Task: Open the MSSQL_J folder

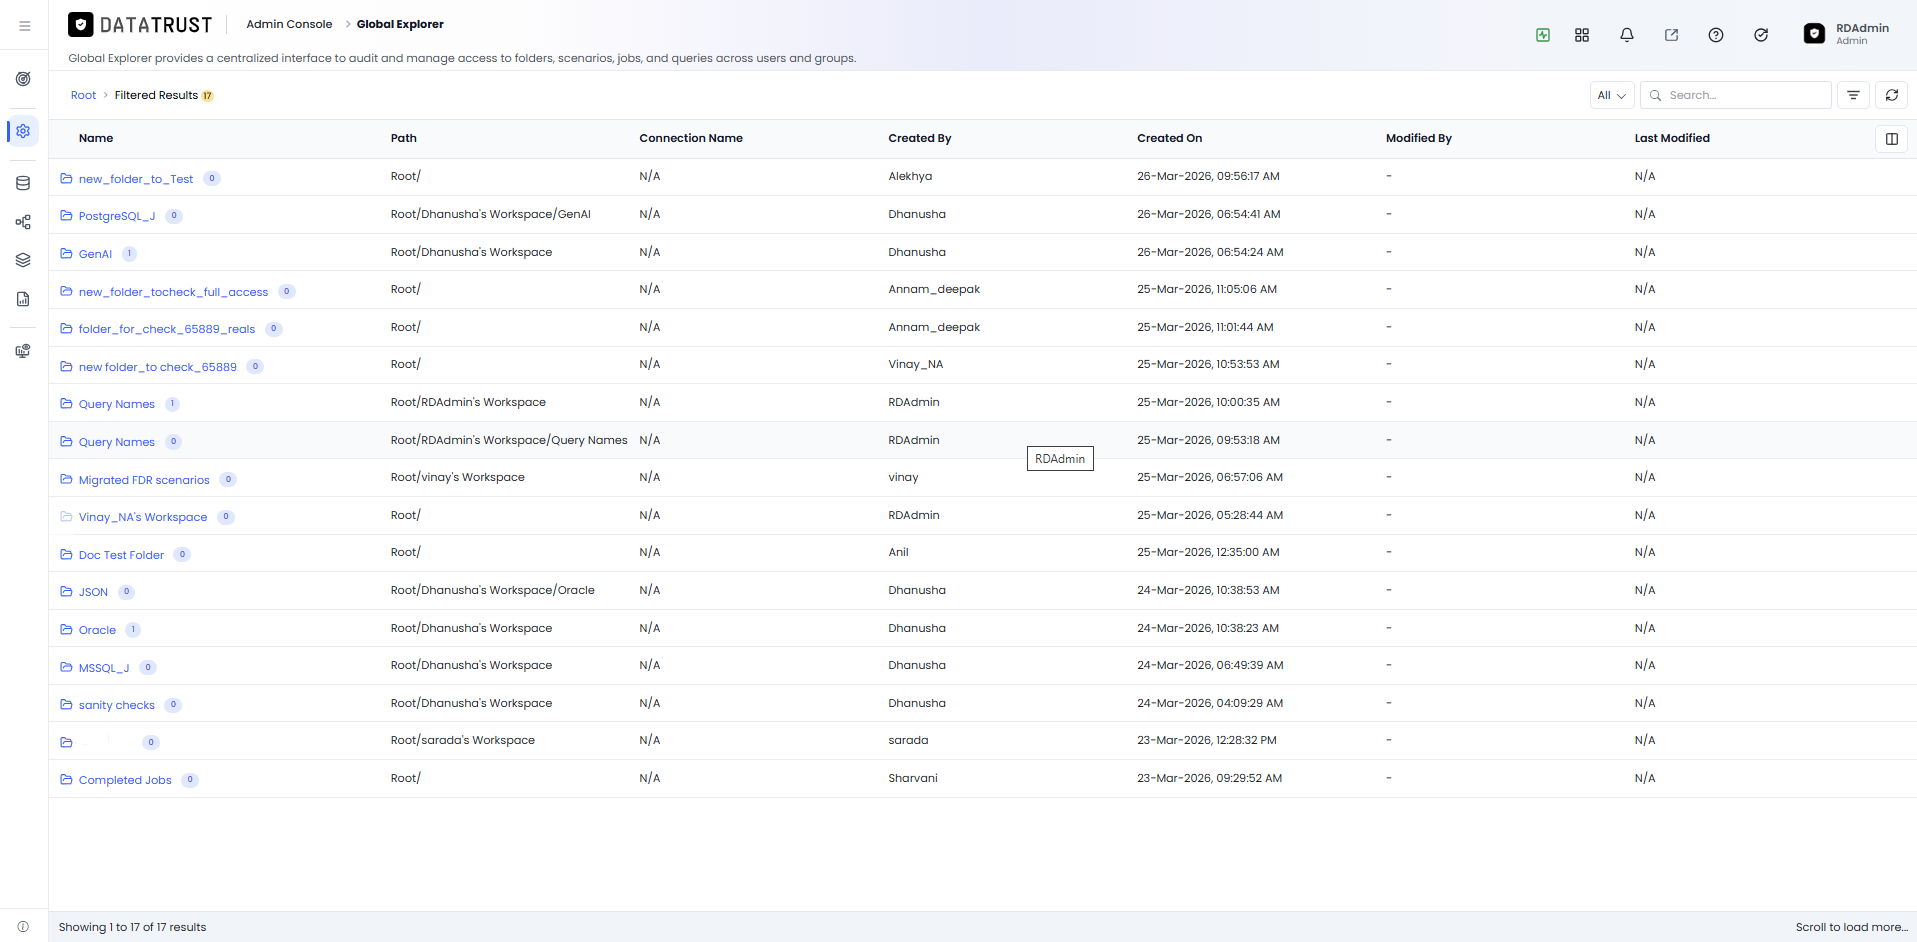Action: click(x=104, y=668)
